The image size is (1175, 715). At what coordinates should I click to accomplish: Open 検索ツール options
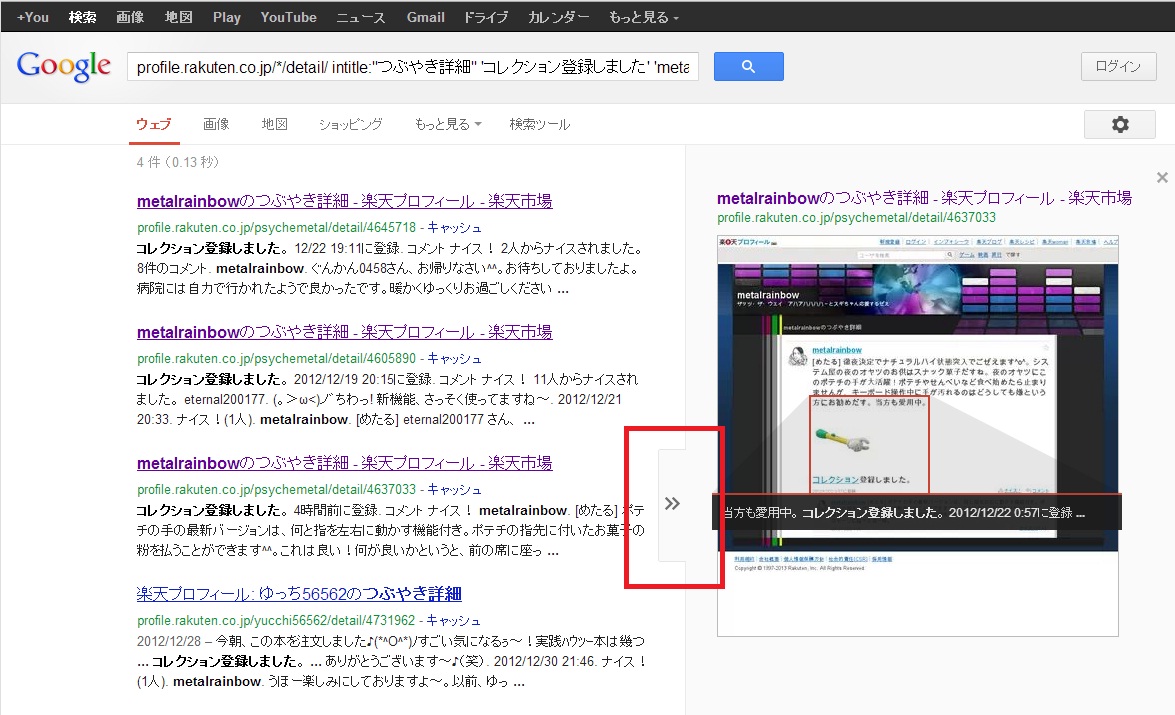(x=540, y=124)
